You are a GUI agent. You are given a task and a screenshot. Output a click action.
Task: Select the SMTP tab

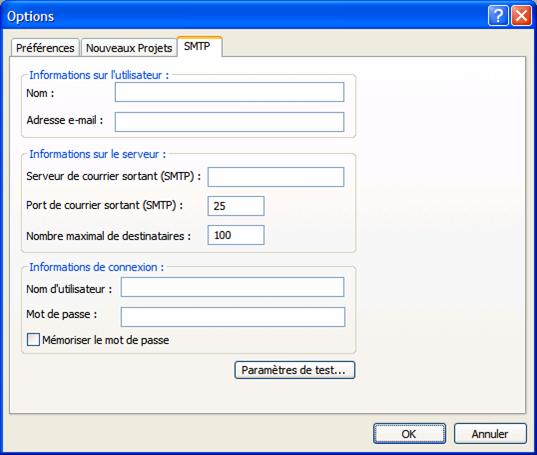(x=199, y=46)
